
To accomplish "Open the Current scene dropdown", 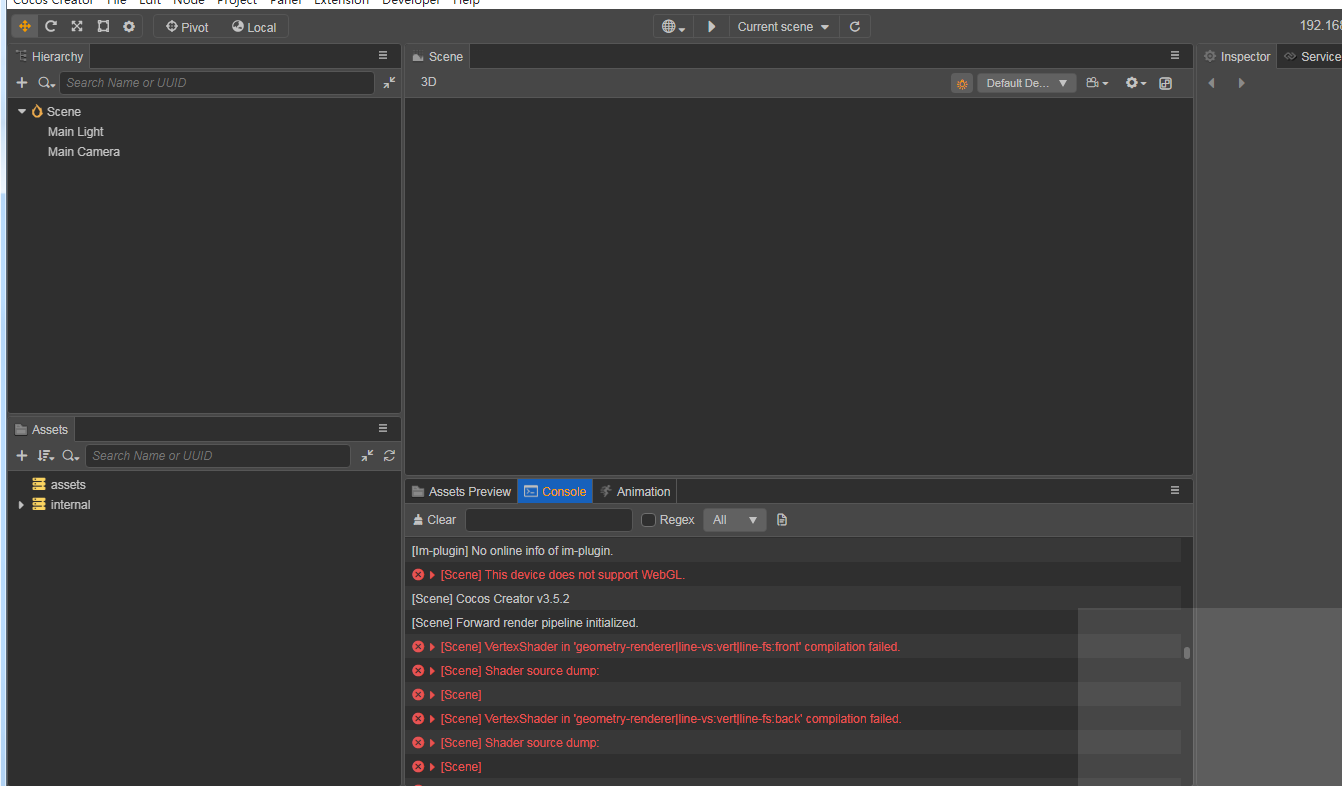I will tap(783, 26).
